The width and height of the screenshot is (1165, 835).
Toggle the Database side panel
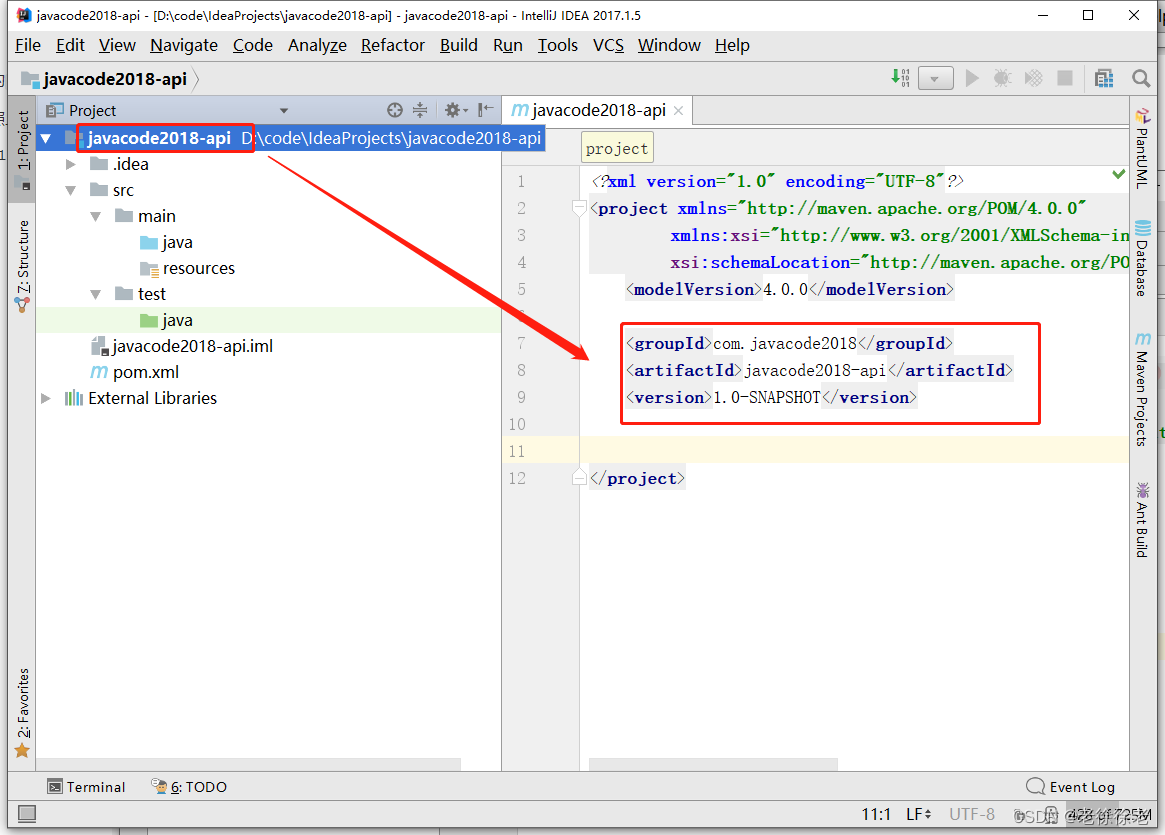[x=1142, y=259]
